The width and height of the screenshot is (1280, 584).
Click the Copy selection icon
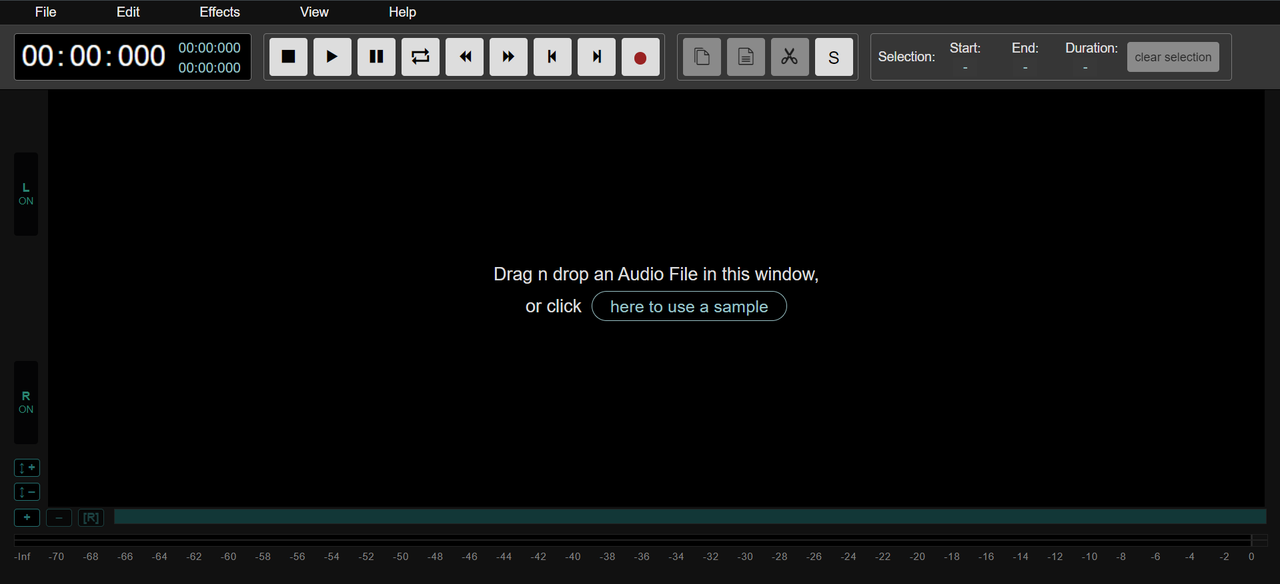click(x=702, y=57)
